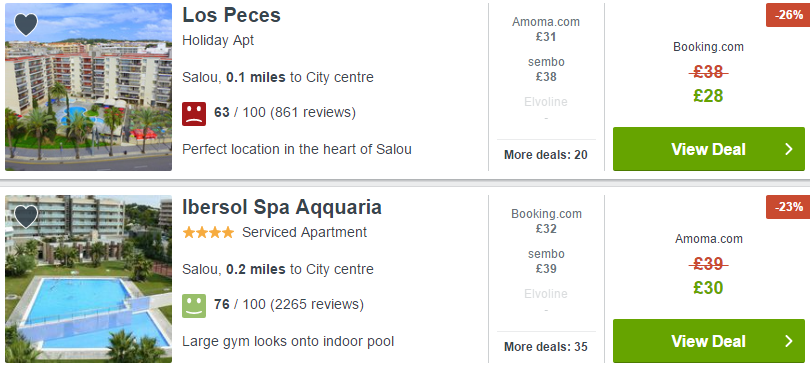Image resolution: width=810 pixels, height=365 pixels.
Task: Select Booking.com £32 deal for Ibersol
Action: (x=546, y=221)
